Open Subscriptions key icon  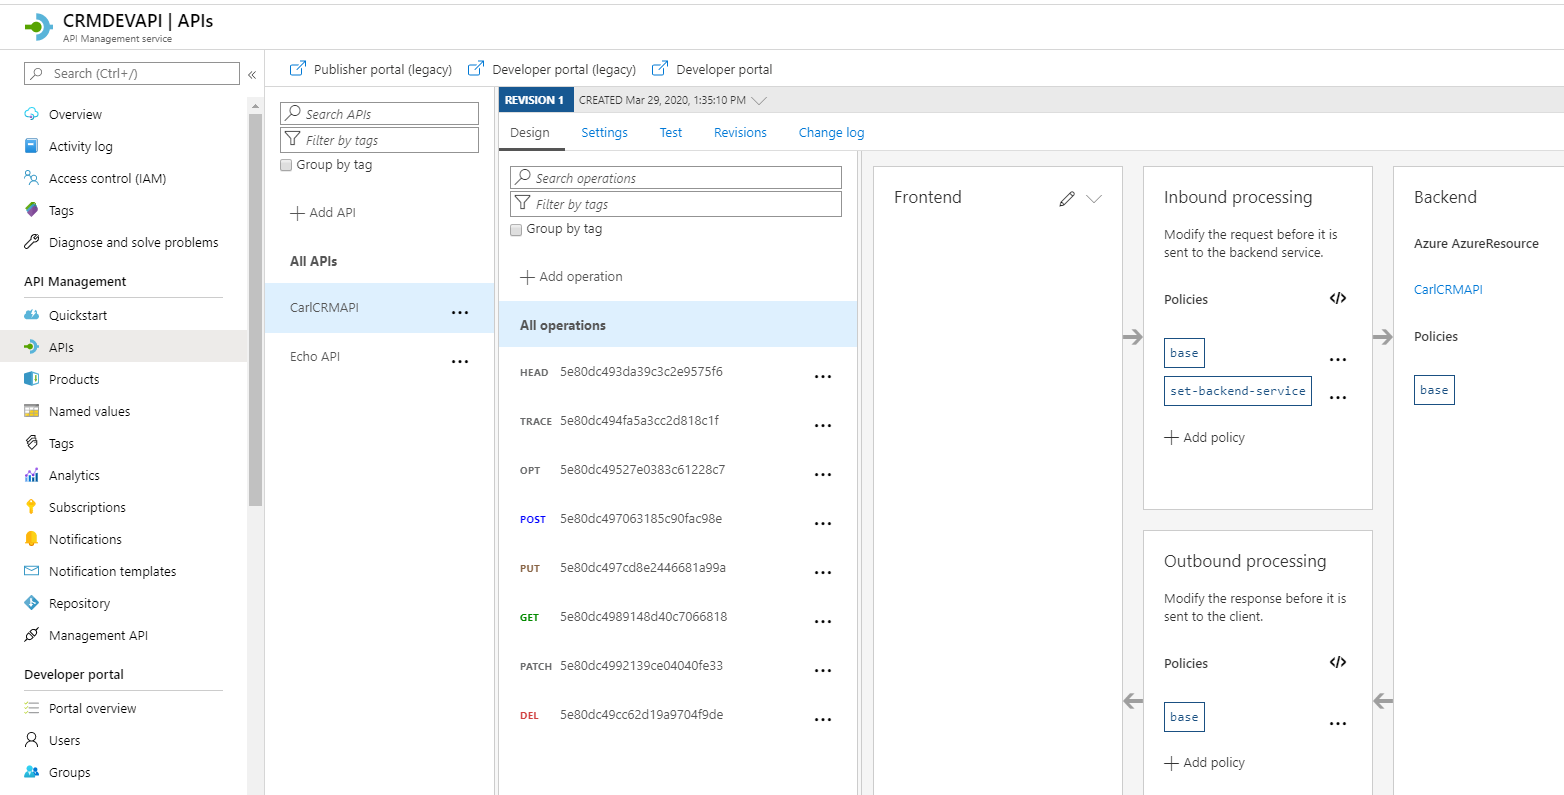(31, 507)
